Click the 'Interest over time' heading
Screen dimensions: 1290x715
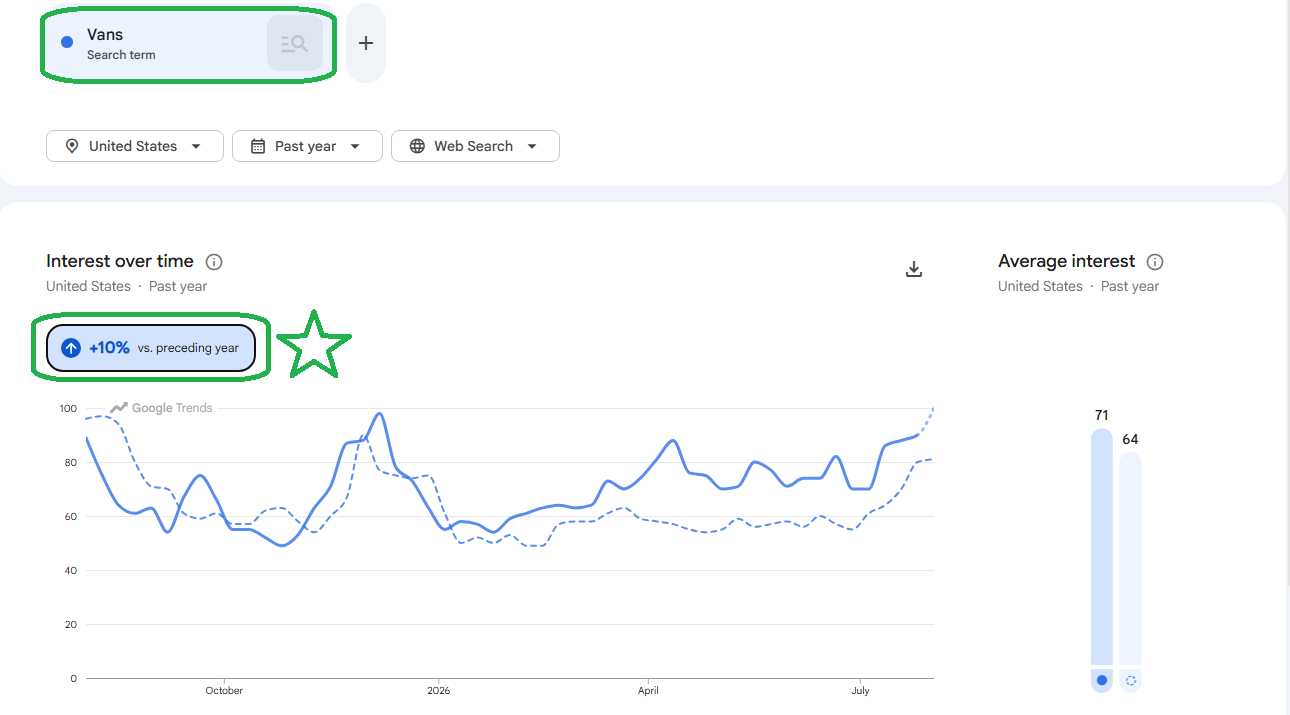coord(120,261)
